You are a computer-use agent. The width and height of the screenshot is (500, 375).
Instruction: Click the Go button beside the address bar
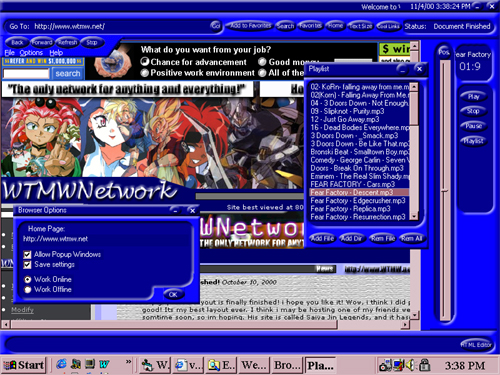216,26
